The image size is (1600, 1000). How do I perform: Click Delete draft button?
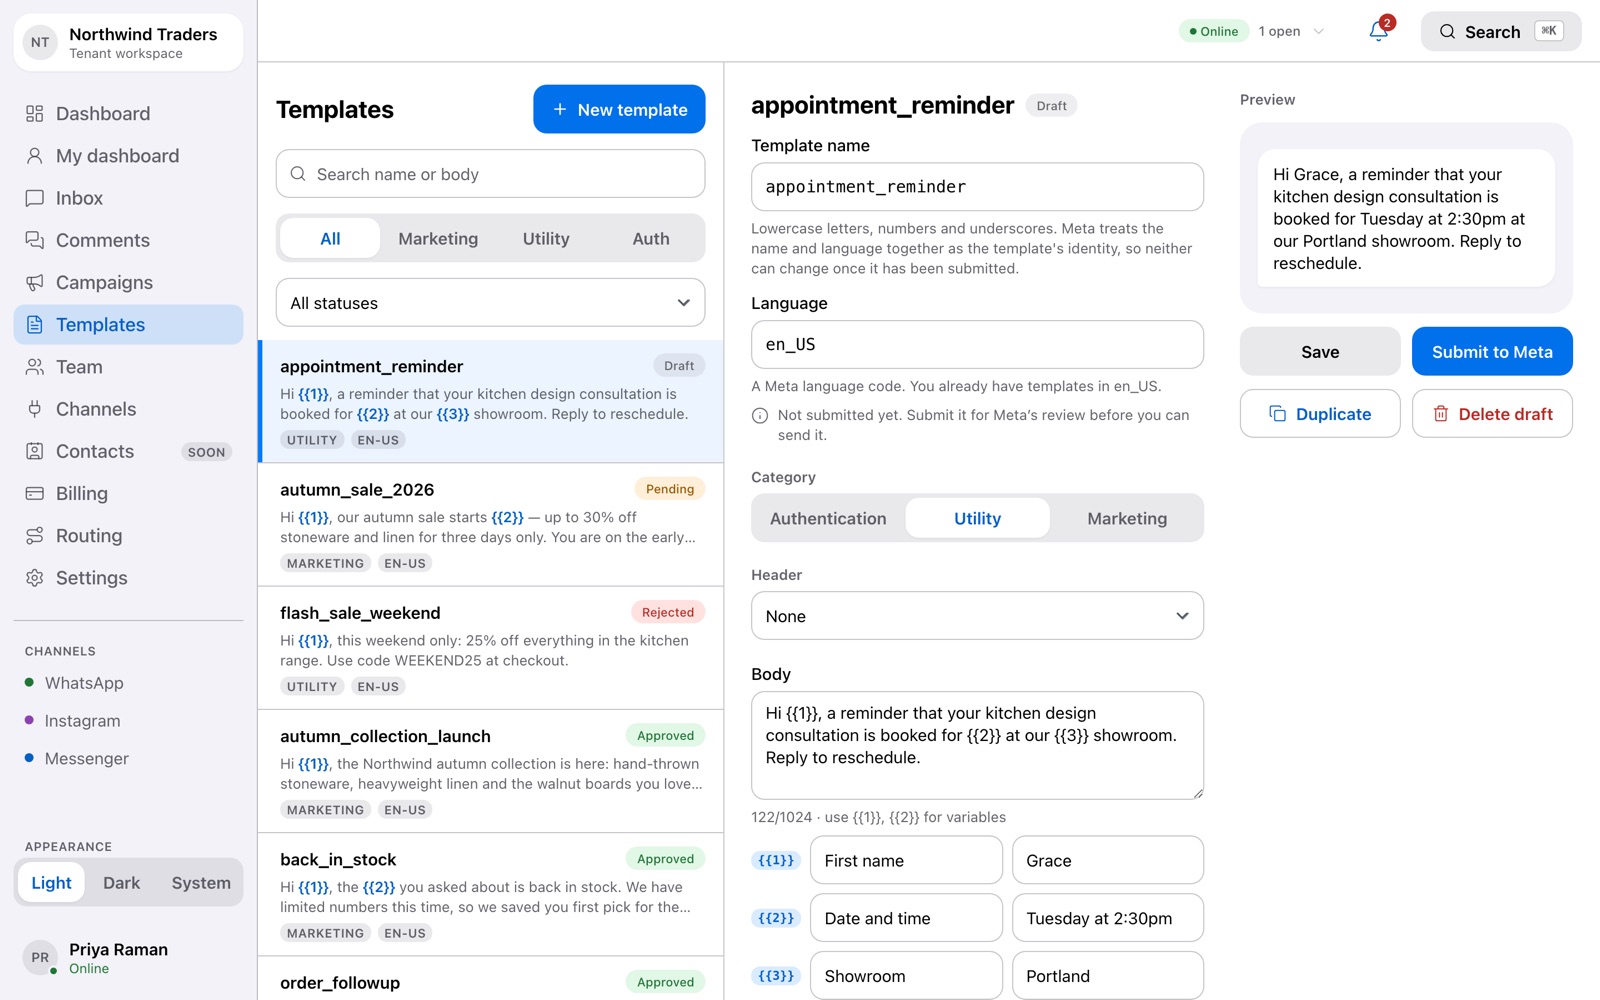click(1492, 414)
